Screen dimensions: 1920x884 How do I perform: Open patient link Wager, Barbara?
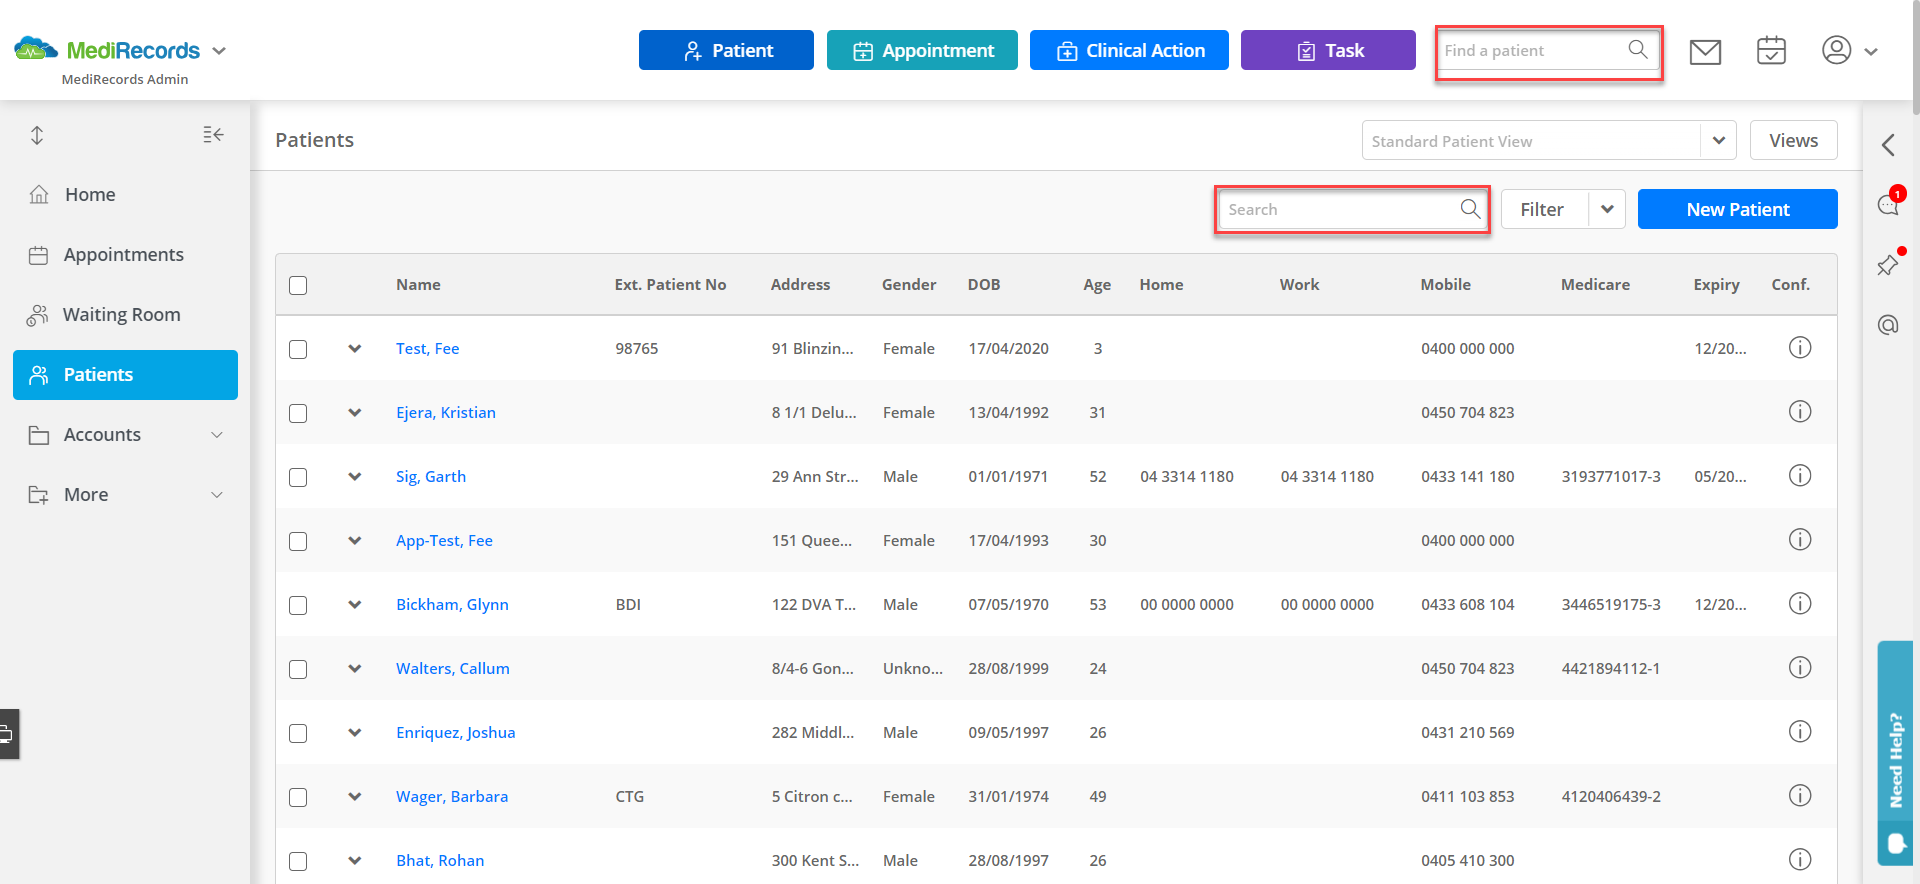(452, 796)
